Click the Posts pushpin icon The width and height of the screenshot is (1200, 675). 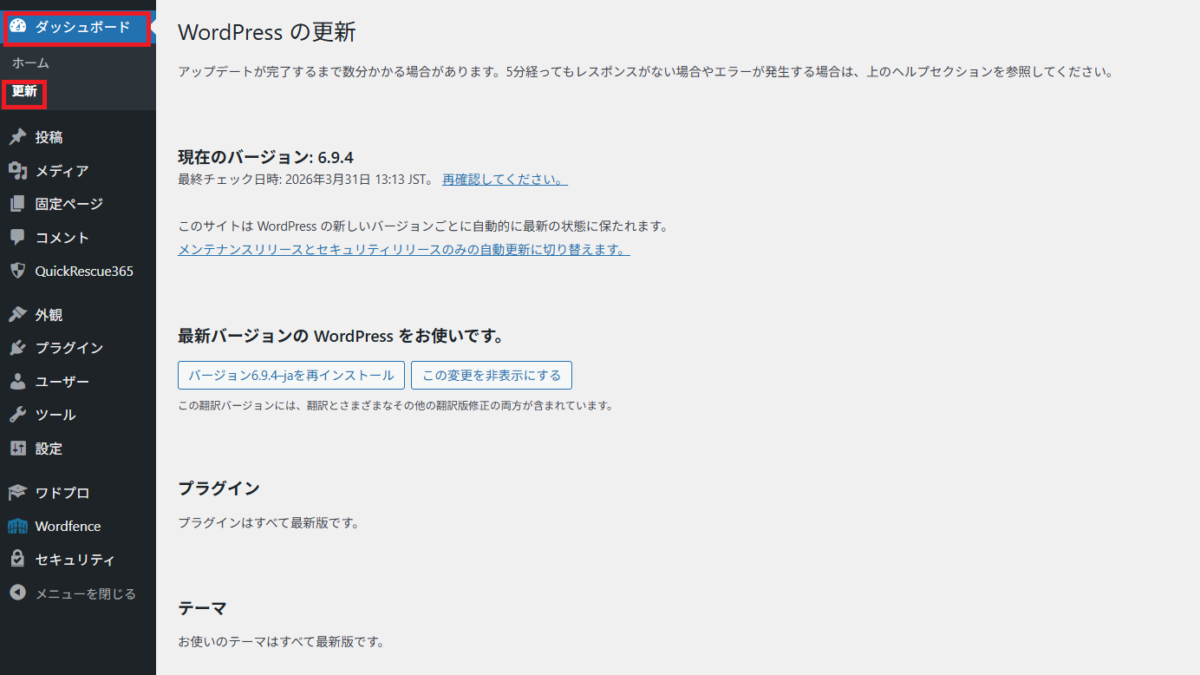[x=17, y=137]
